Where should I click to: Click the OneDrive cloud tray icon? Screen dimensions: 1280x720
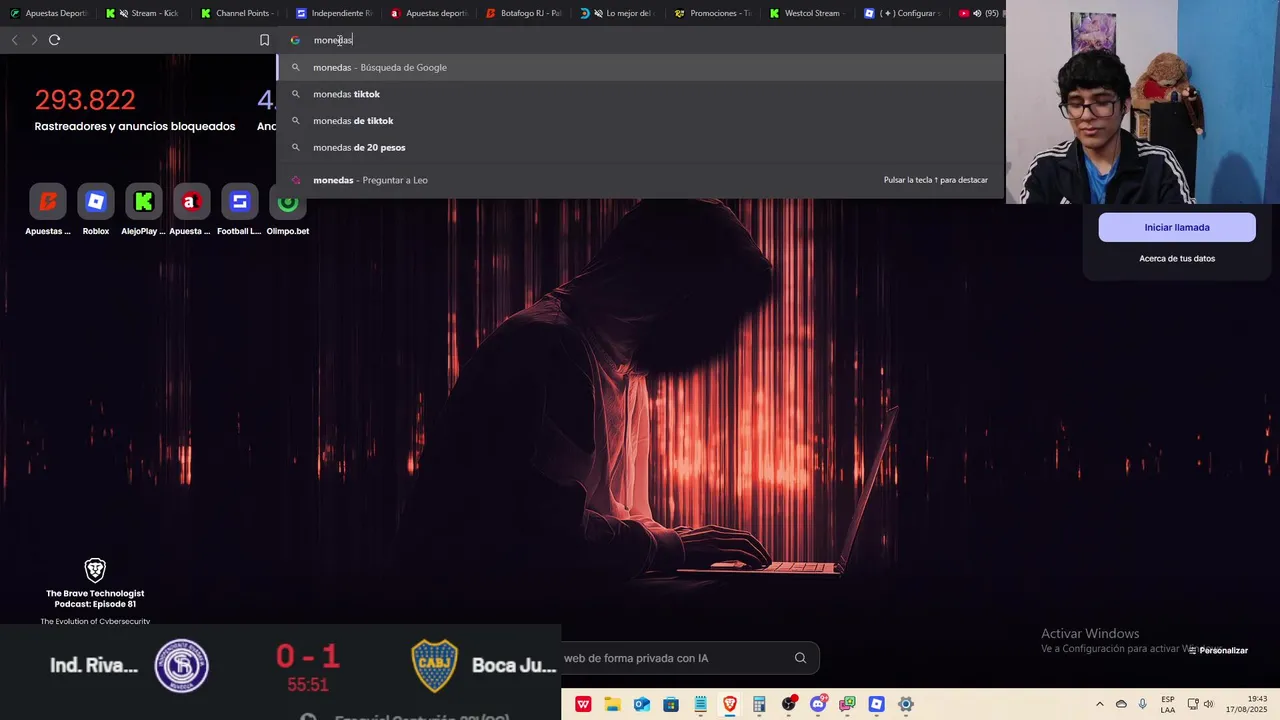[1121, 704]
